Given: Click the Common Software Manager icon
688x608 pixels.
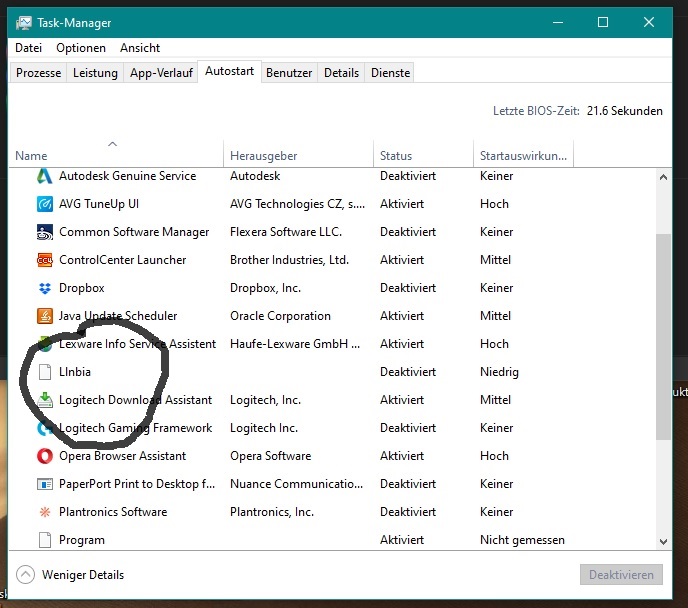Looking at the screenshot, I should point(44,232).
